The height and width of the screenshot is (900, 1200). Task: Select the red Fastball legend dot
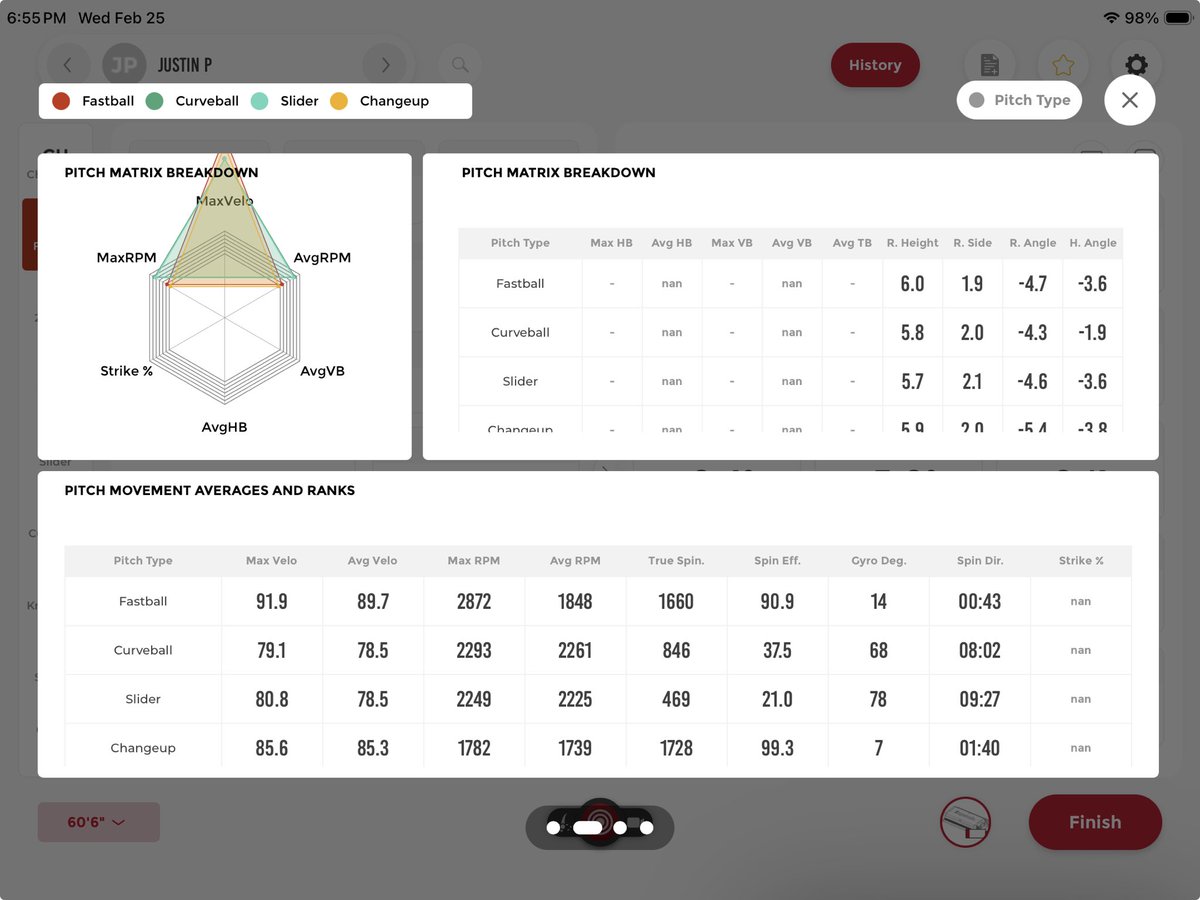click(61, 101)
